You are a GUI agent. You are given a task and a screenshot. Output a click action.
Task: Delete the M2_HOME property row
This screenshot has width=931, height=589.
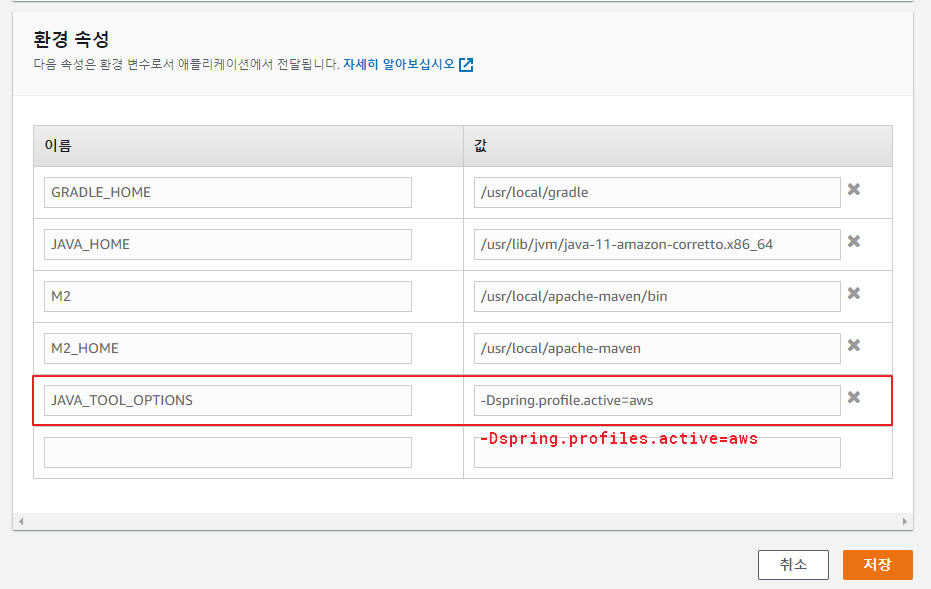click(854, 346)
